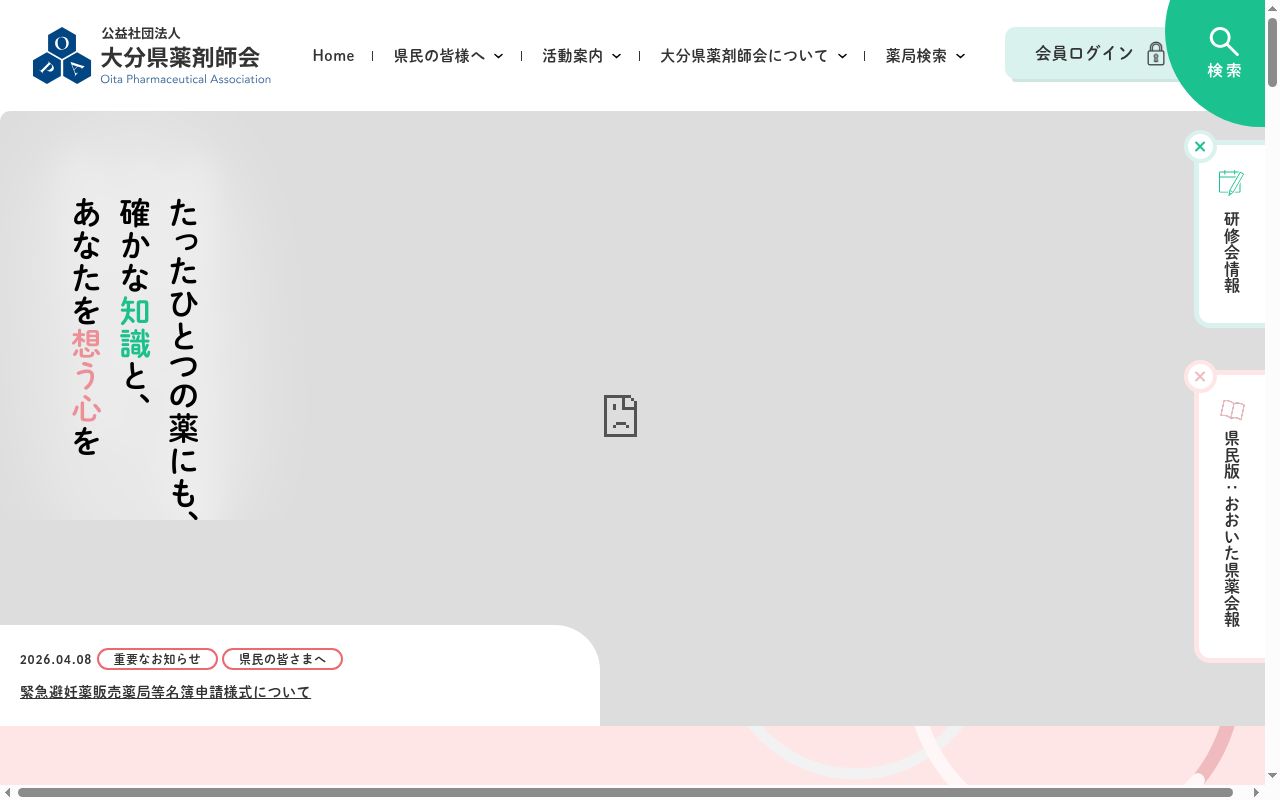Expand the 薬局検索 dropdown chevron
Image resolution: width=1280 pixels, height=800 pixels.
(x=960, y=56)
